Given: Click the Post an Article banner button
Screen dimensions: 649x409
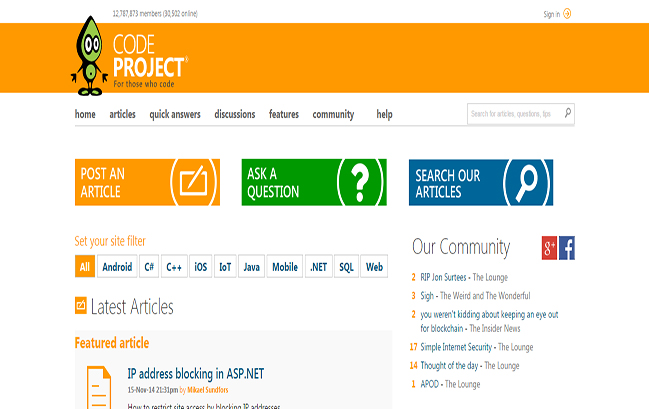Looking at the screenshot, I should tap(147, 182).
